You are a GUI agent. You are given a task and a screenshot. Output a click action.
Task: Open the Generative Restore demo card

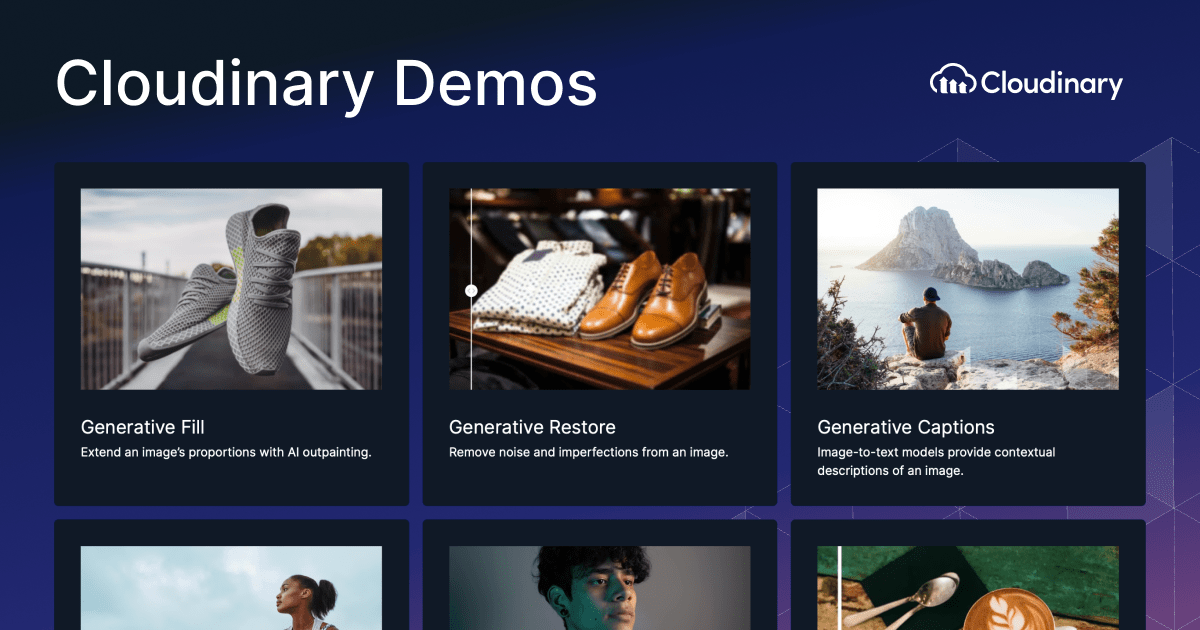(599, 333)
